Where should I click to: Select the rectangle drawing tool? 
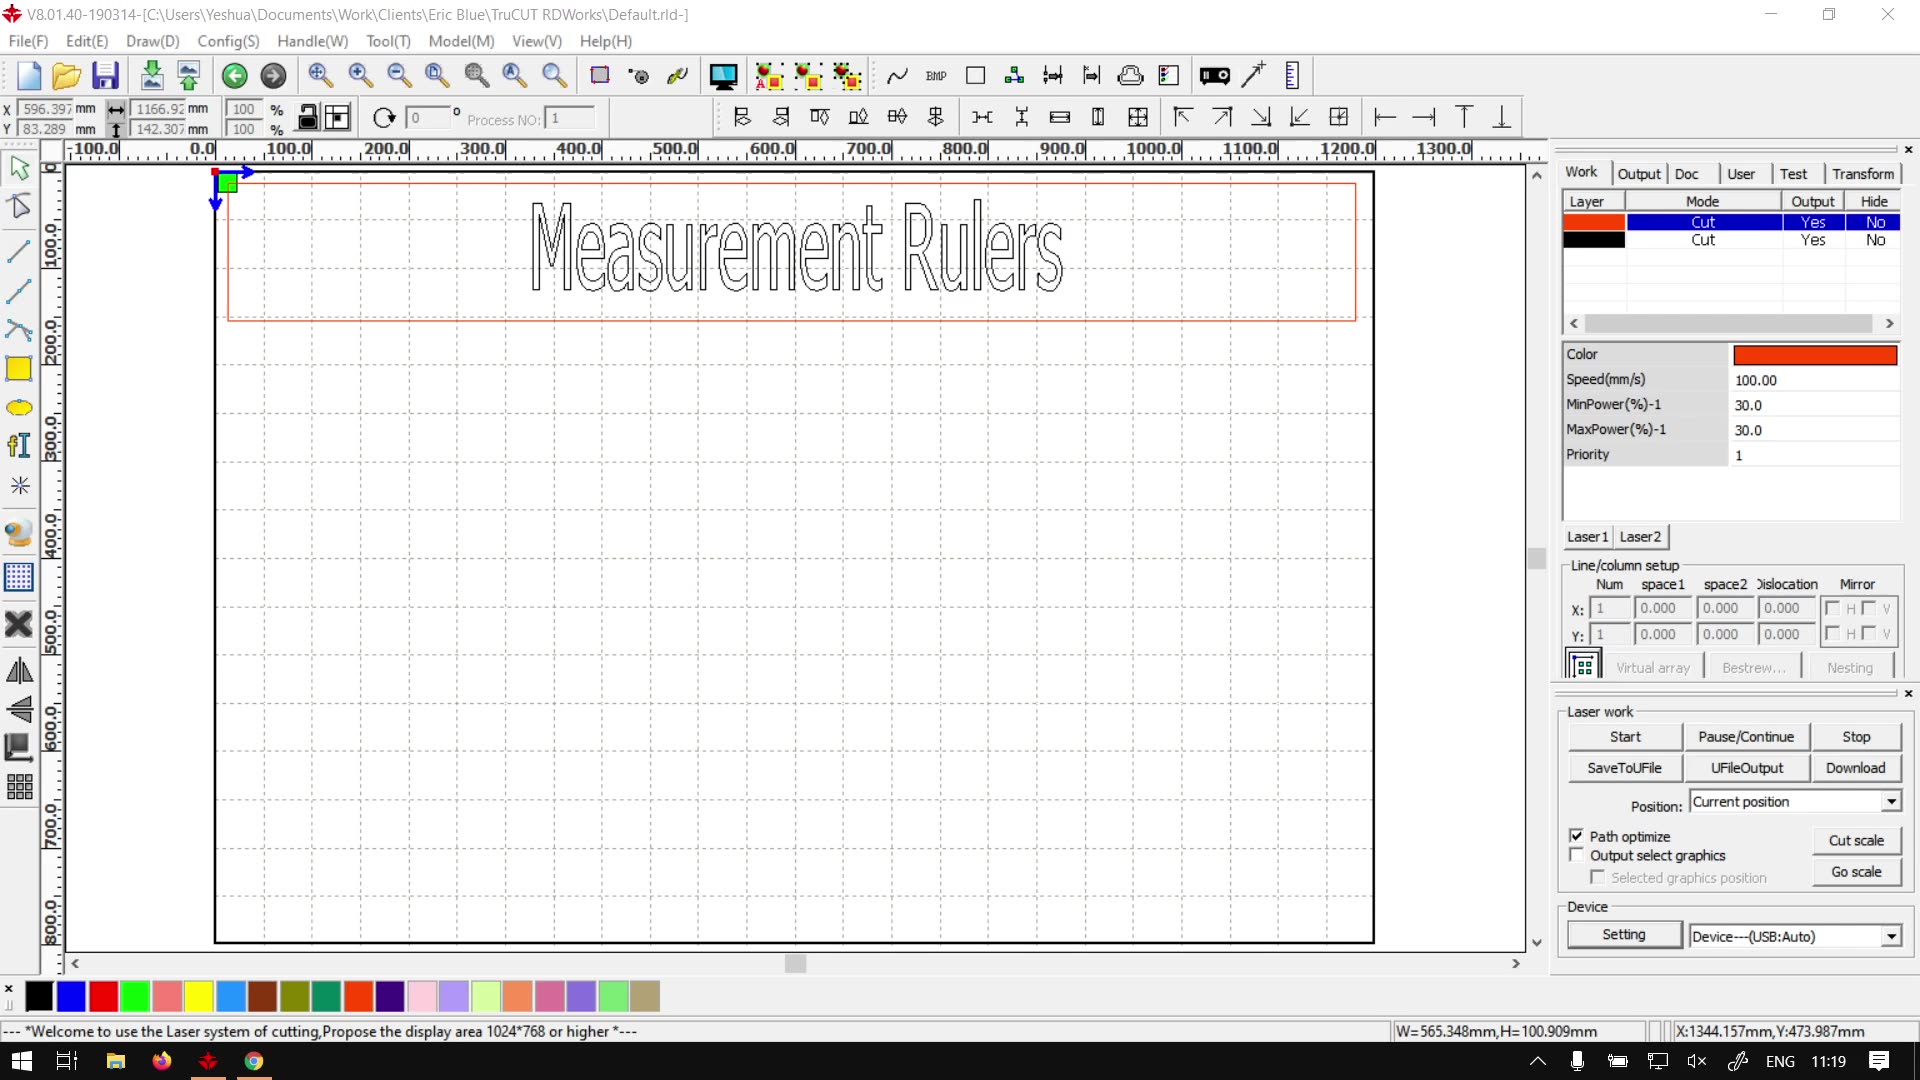[19, 369]
